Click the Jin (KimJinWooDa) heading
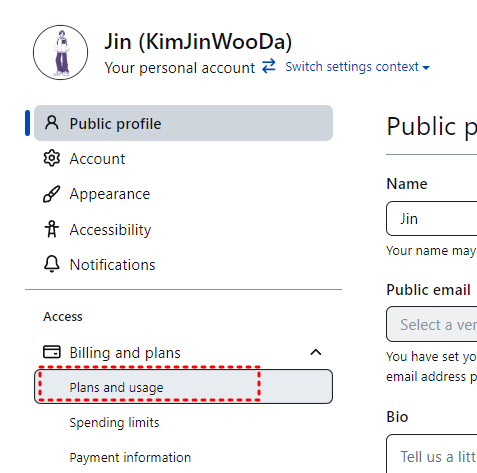The image size is (477, 473). click(198, 42)
